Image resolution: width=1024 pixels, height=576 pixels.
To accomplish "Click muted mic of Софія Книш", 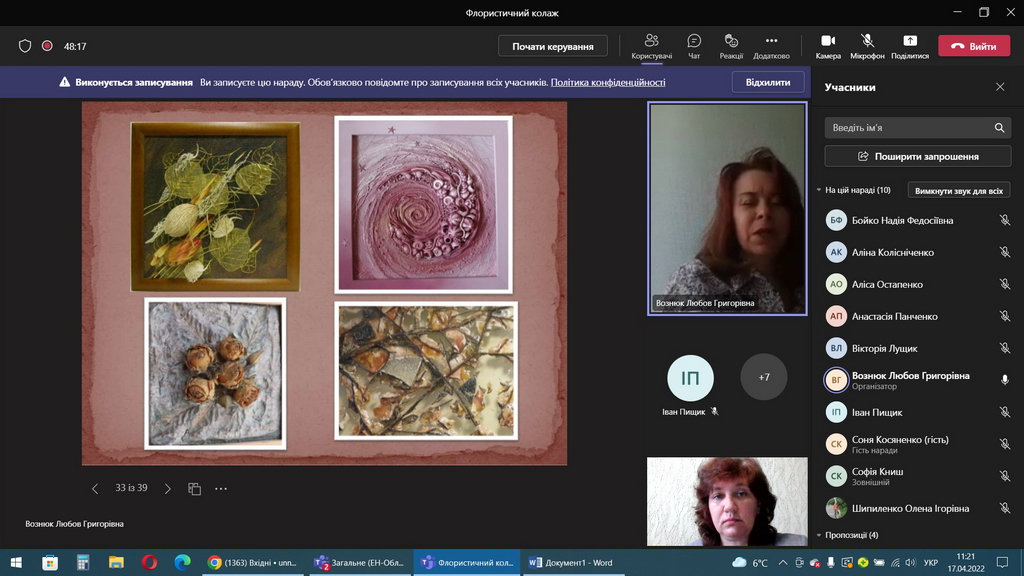I will [x=1004, y=476].
